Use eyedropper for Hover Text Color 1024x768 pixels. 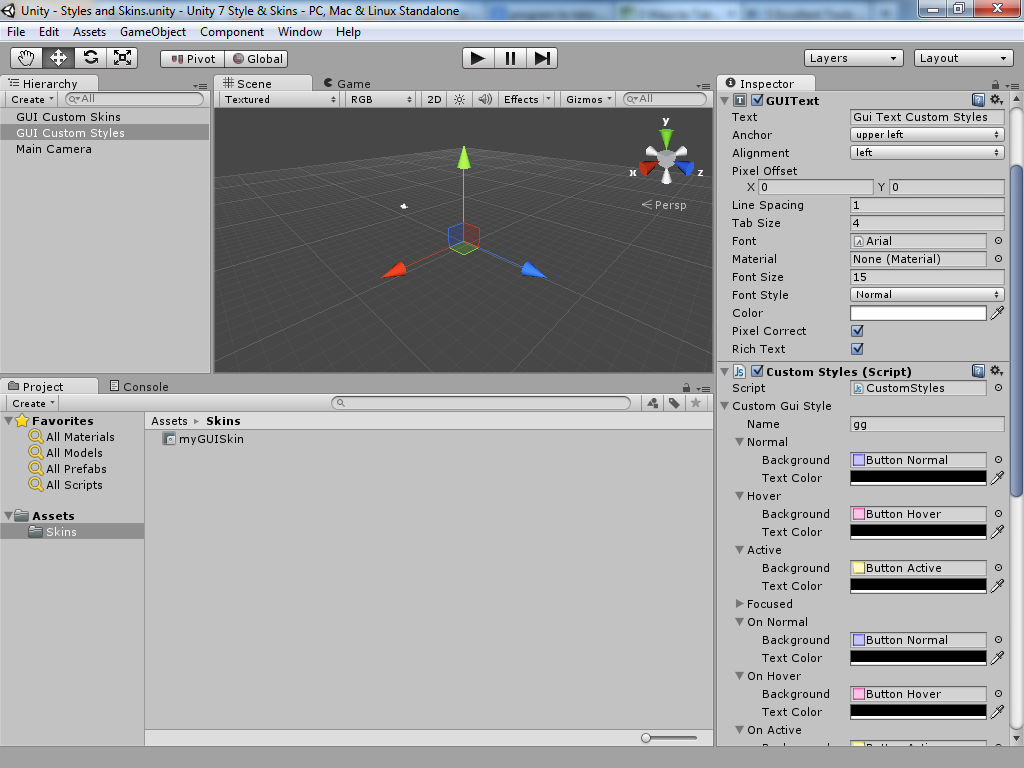click(997, 532)
